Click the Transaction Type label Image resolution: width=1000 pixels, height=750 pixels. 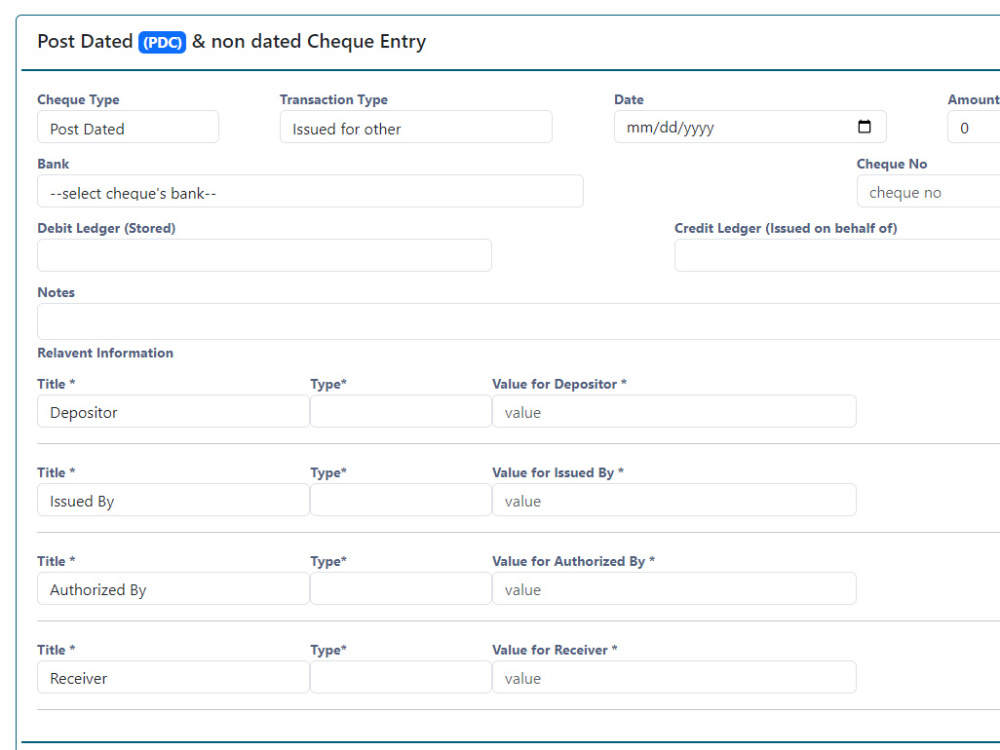(x=334, y=99)
